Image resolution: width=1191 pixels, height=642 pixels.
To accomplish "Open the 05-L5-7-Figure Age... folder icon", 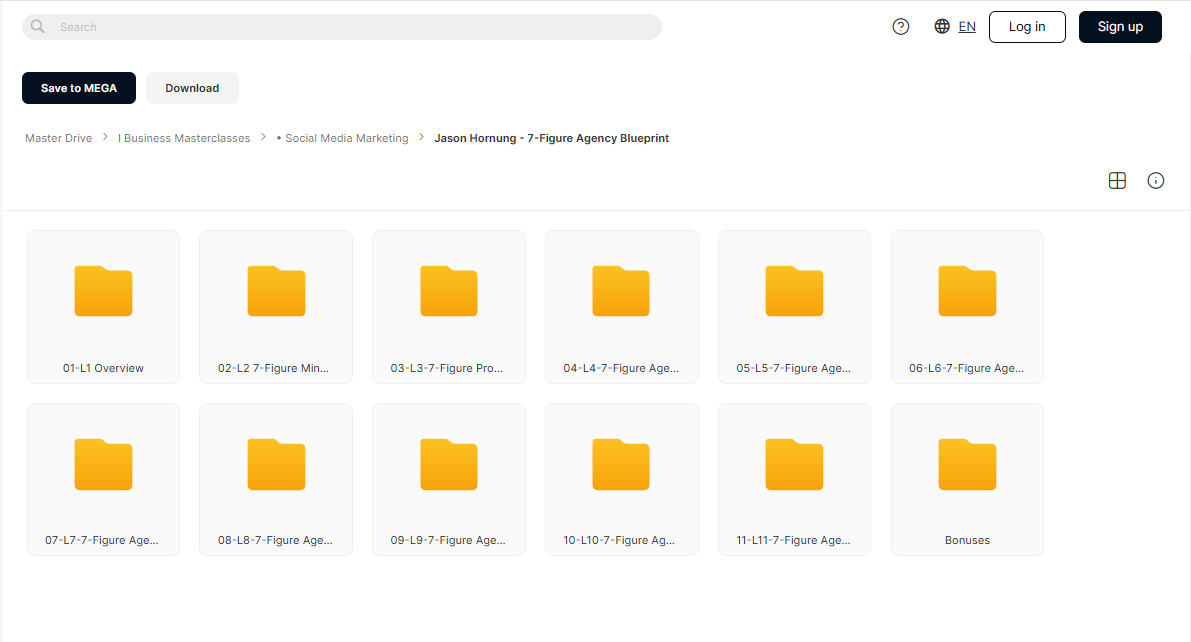I will coord(795,291).
